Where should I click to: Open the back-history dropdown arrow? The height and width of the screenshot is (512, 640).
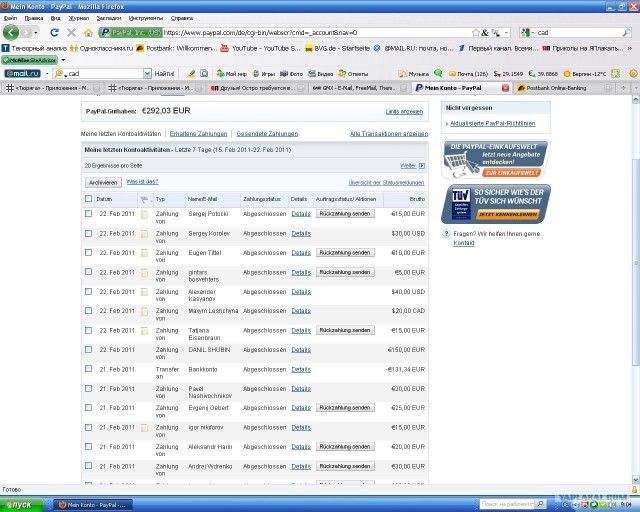point(36,32)
